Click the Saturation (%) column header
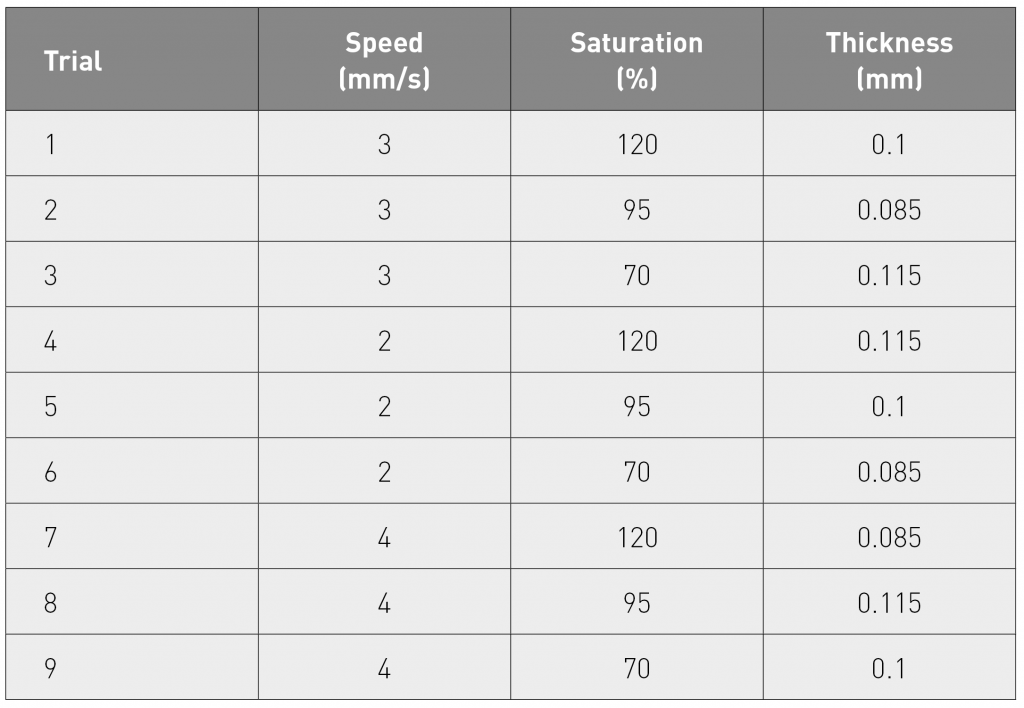The width and height of the screenshot is (1024, 708). pos(637,59)
